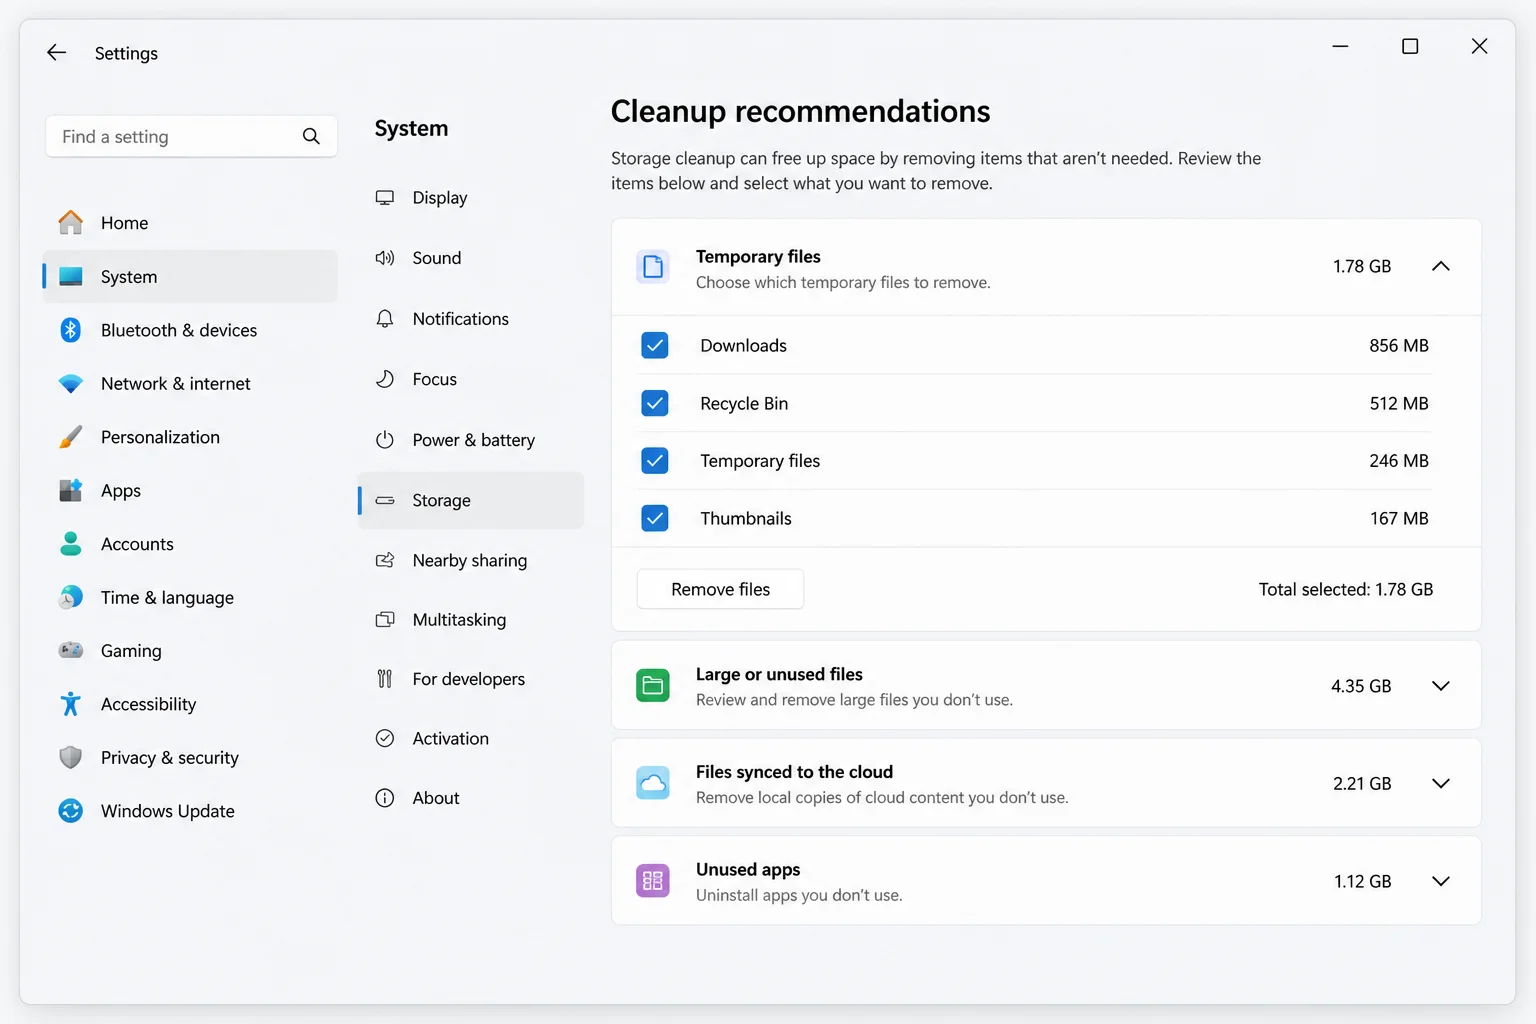Click the Settings window title
The image size is (1536, 1024).
[x=126, y=53]
